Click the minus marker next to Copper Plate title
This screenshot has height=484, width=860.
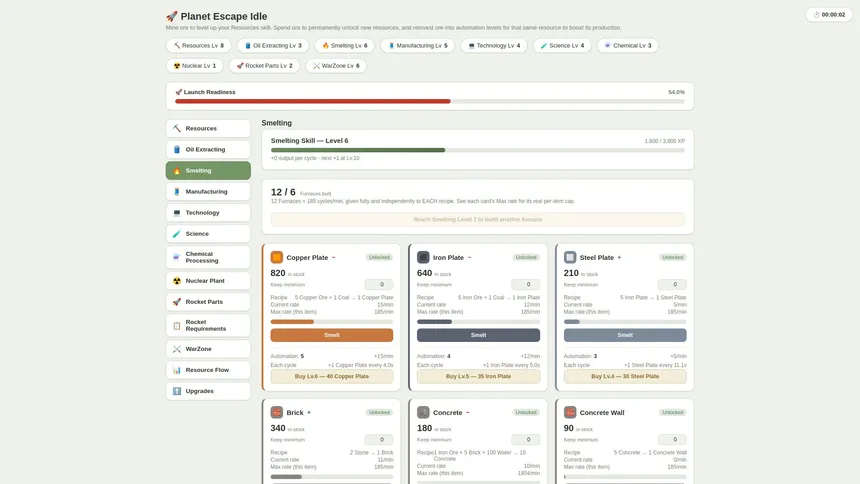[333, 257]
